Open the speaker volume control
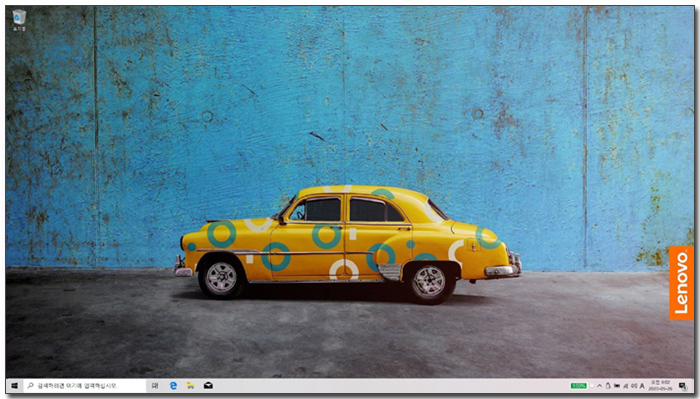700x399 pixels. 634,386
